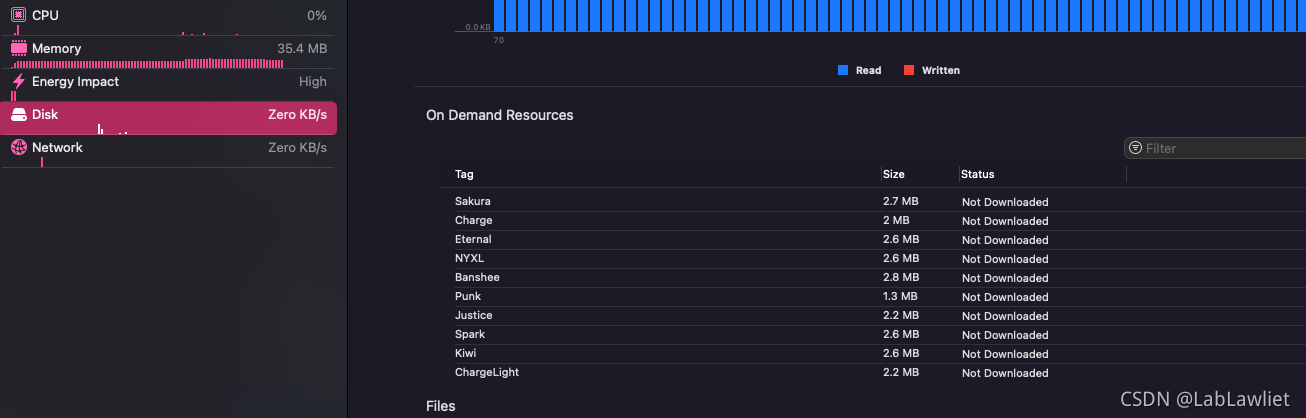Click the Energy Impact High value
The height and width of the screenshot is (418, 1306).
click(x=313, y=82)
